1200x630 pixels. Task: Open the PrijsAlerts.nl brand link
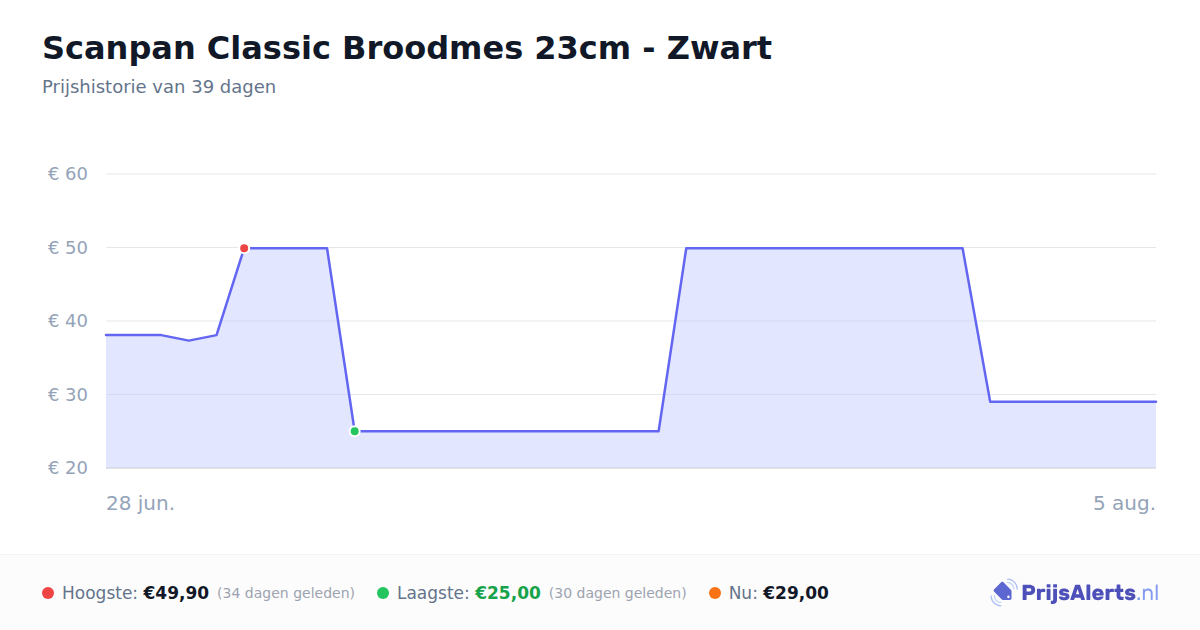(x=1074, y=593)
